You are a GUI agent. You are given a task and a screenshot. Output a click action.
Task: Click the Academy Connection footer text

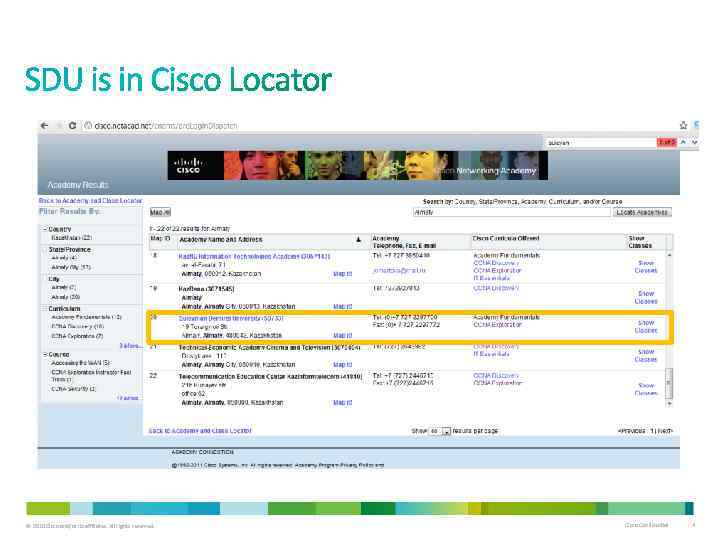[202, 452]
